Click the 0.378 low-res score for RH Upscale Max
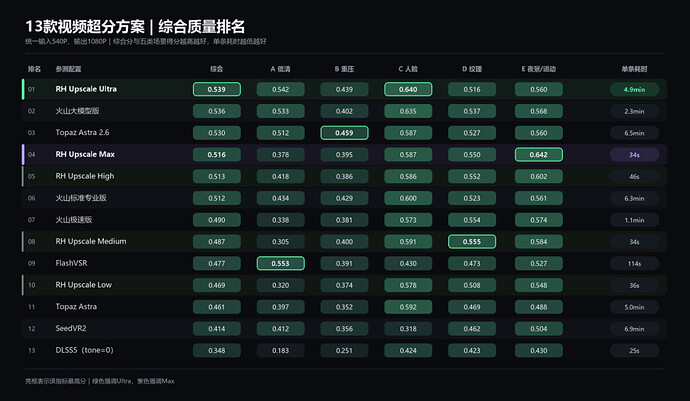This screenshot has width=690, height=401. pyautogui.click(x=280, y=155)
